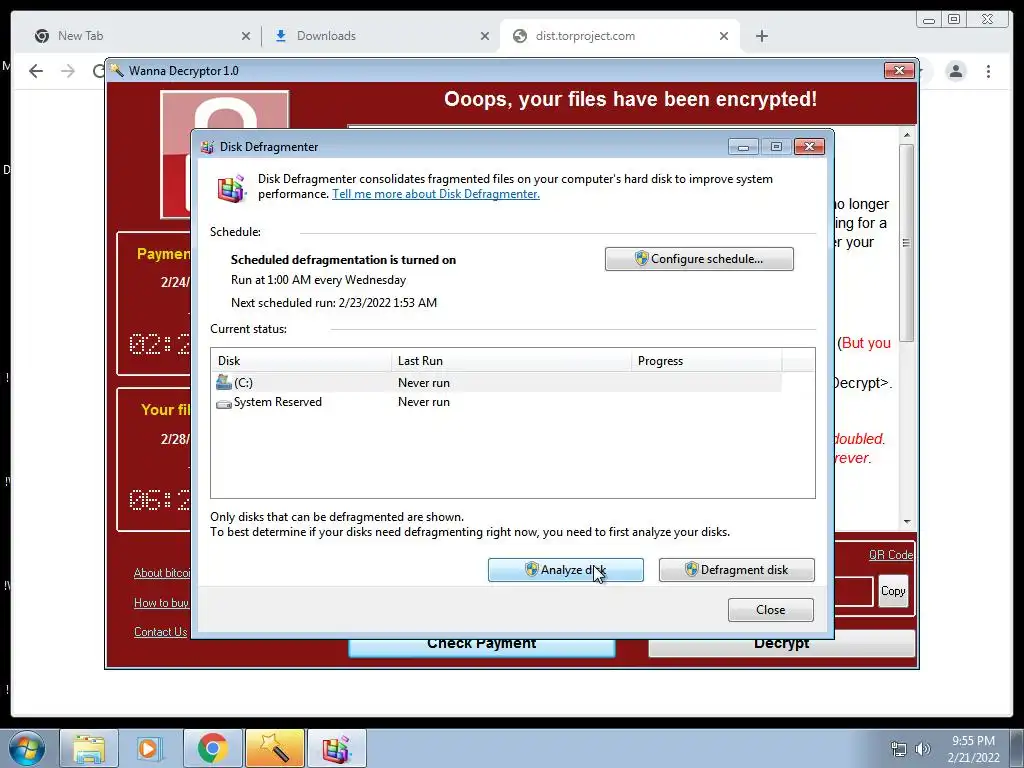Close the Downloads browser tab
Image resolution: width=1024 pixels, height=768 pixels.
(485, 36)
